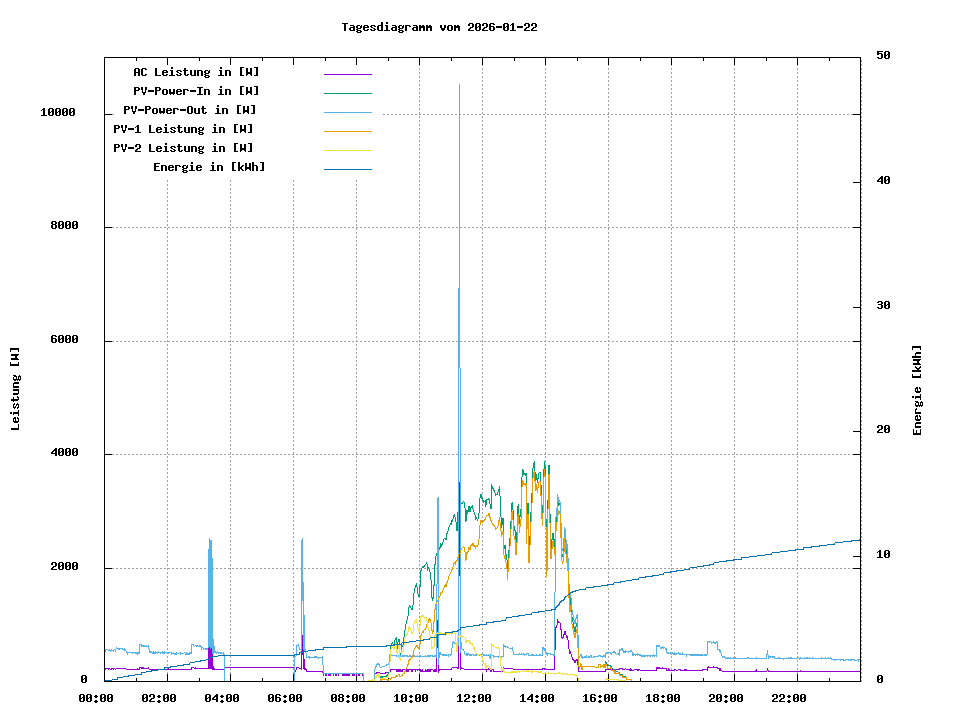This screenshot has height=720, width=960.
Task: Select 'AC Leistung in [W]' legend label
Action: 196,72
